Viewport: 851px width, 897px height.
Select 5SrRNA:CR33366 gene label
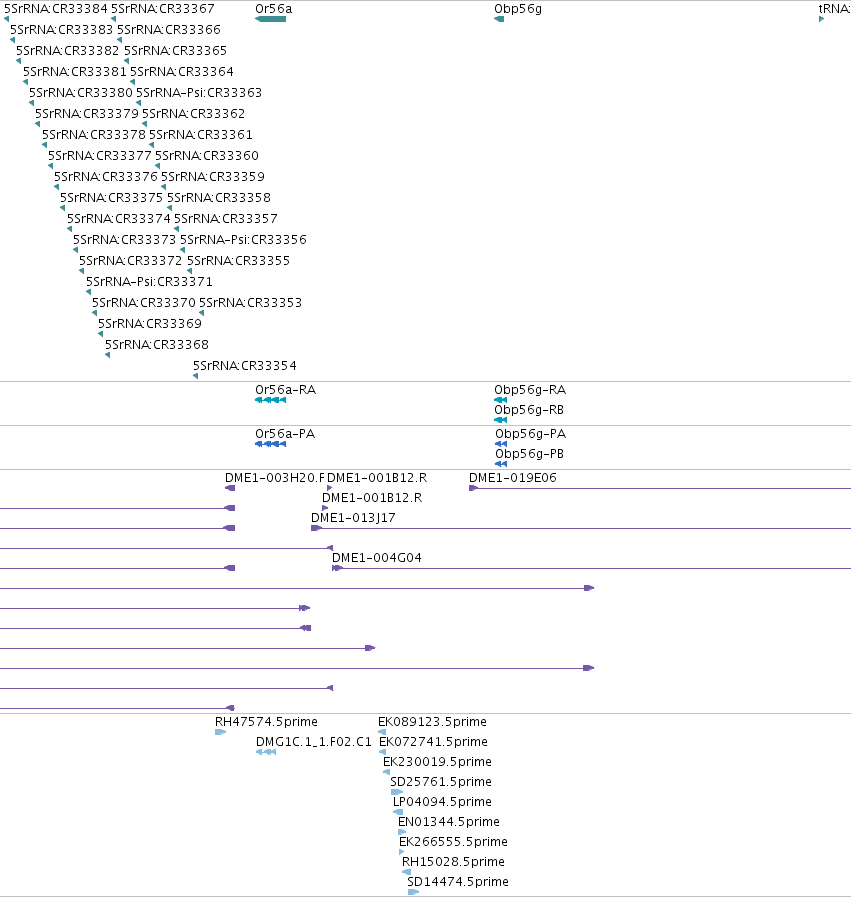(169, 30)
